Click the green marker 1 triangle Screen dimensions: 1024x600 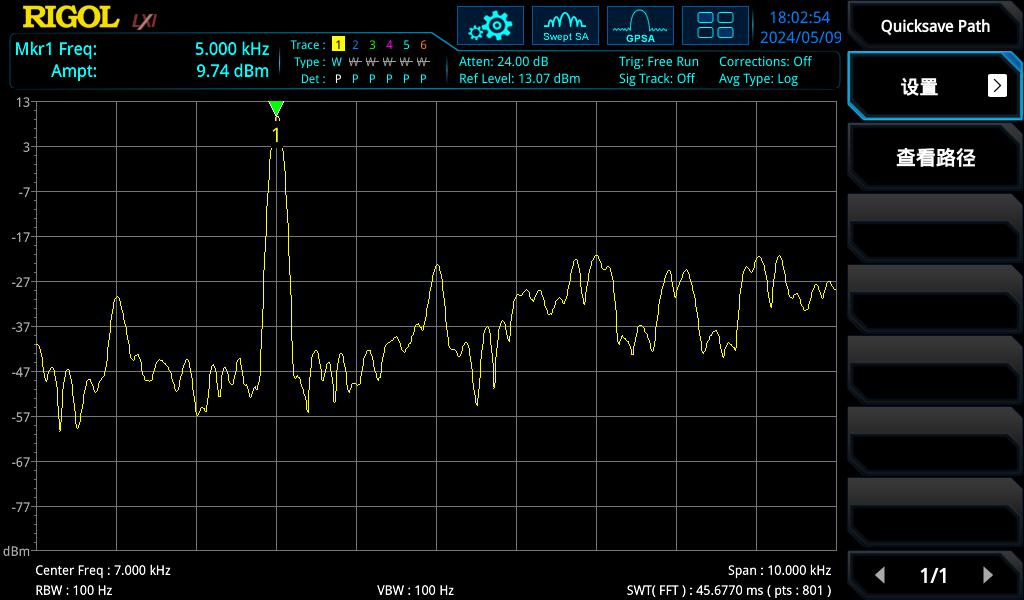point(276,108)
